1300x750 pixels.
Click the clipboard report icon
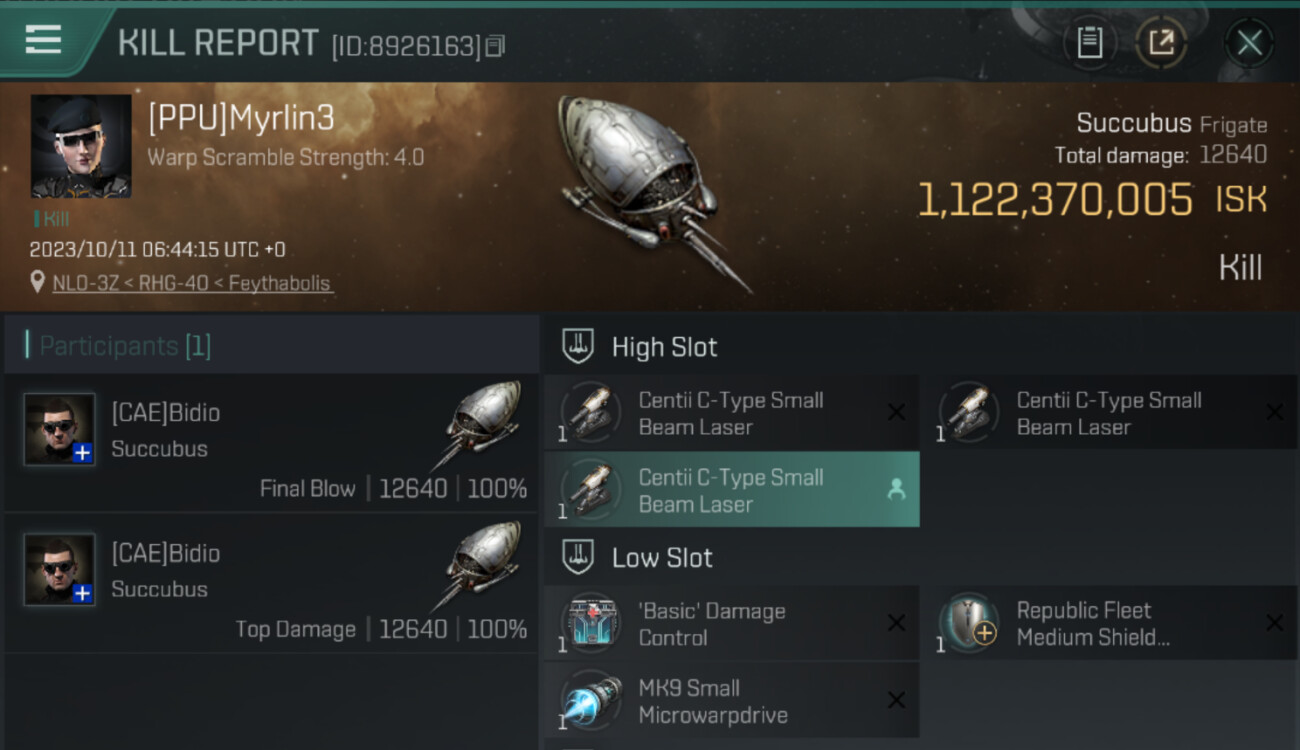(1089, 43)
